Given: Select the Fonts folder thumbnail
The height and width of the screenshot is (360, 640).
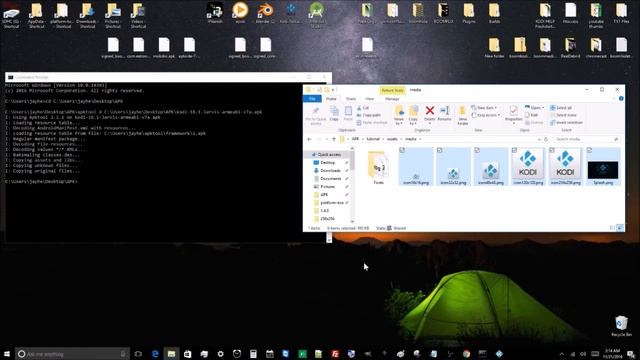Looking at the screenshot, I should [x=378, y=165].
